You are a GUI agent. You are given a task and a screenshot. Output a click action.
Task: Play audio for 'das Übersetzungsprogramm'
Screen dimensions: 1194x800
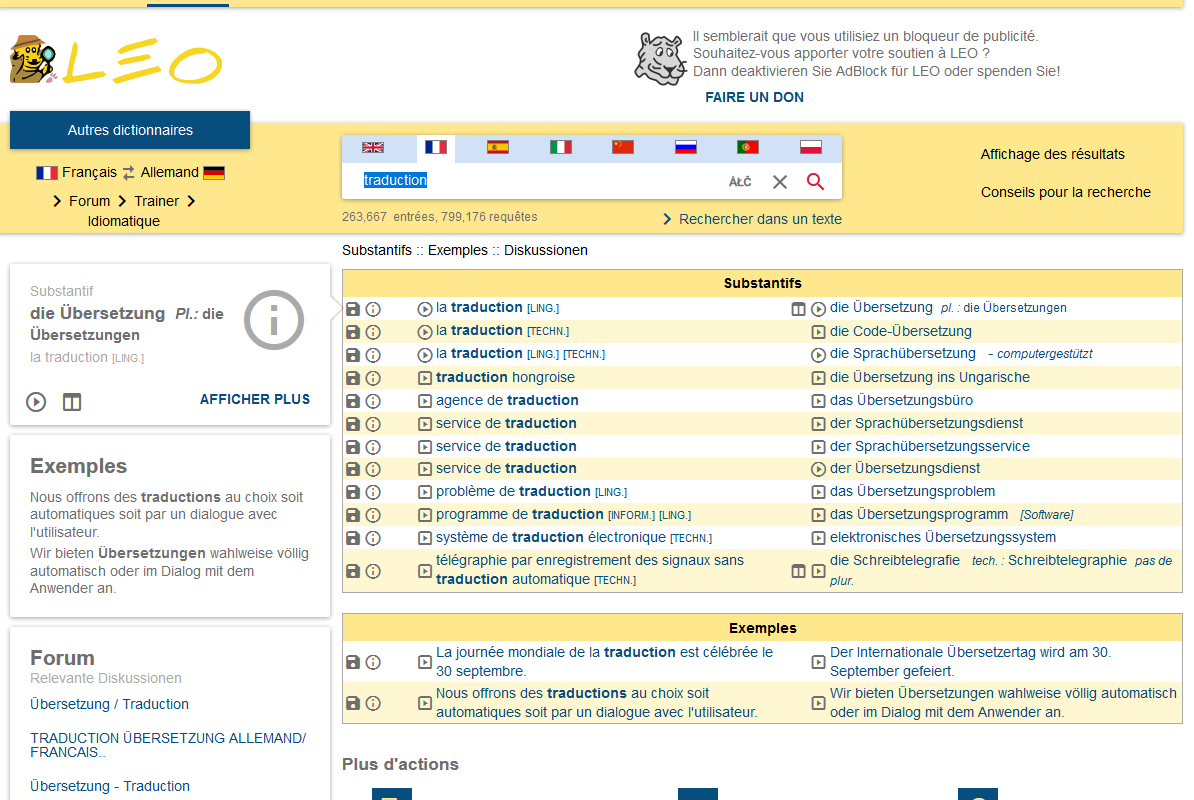point(819,515)
